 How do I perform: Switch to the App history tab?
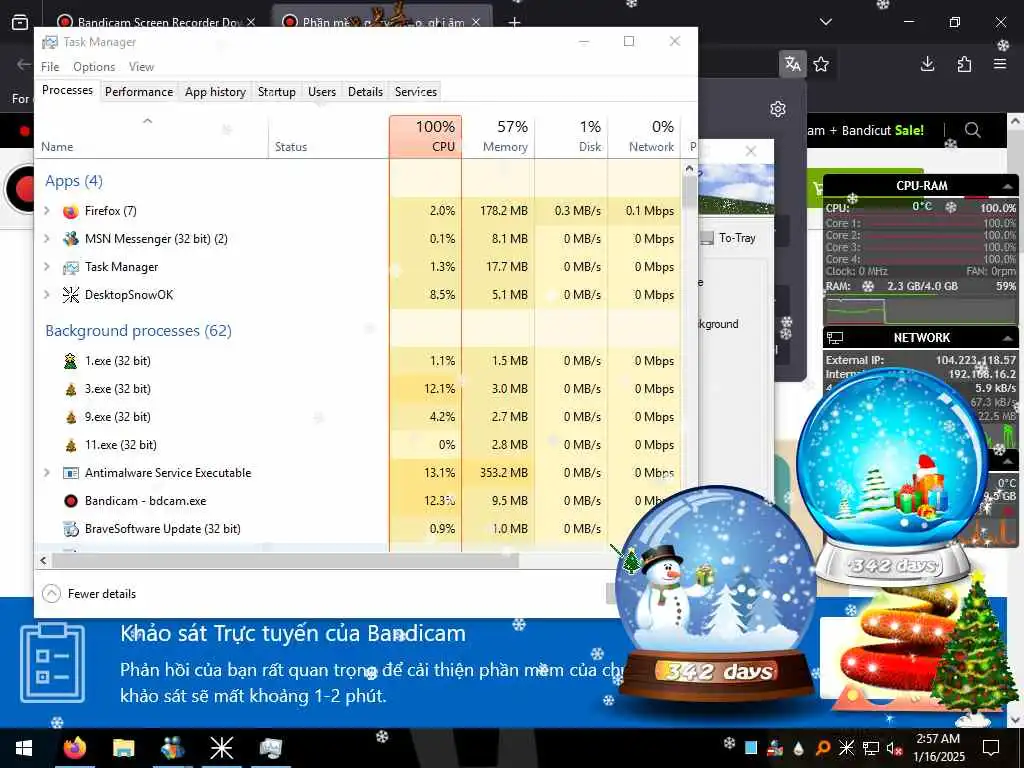tap(215, 91)
